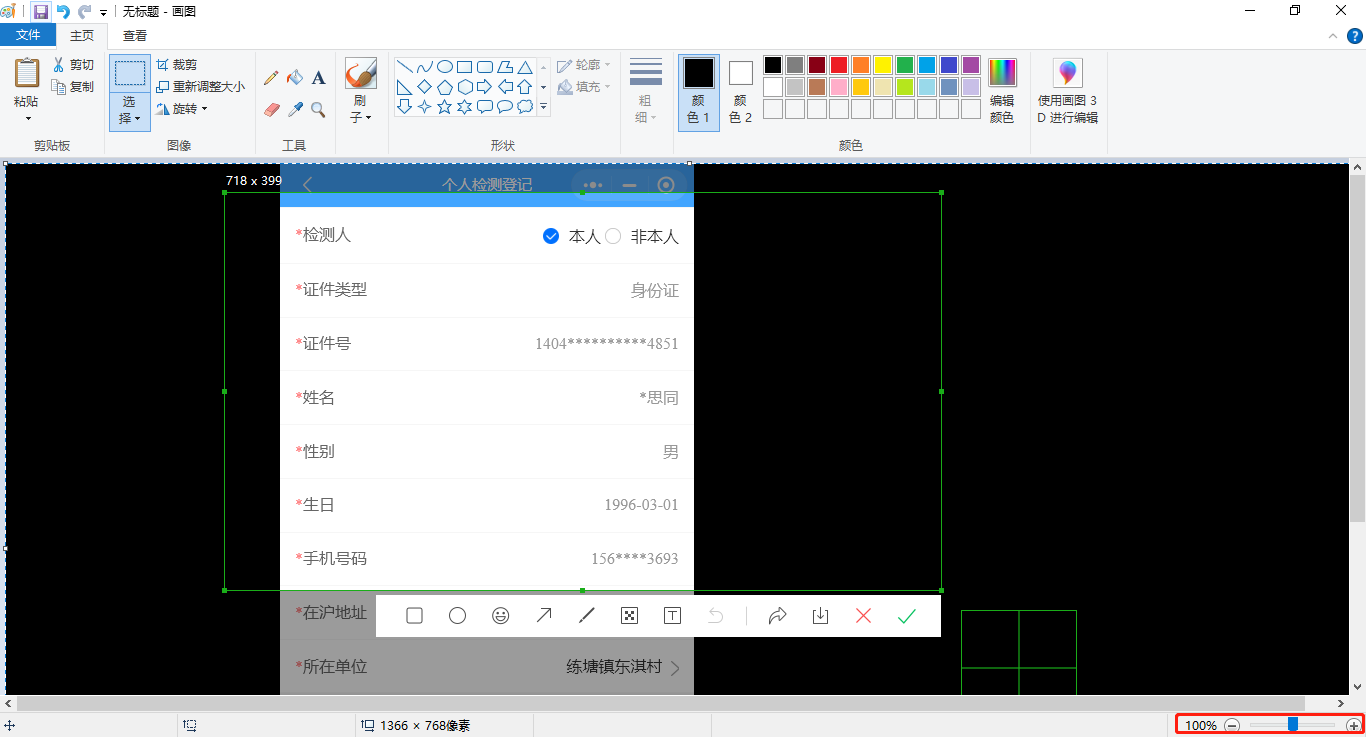Click the 重新调整大小 resize button
Screen dimensions: 1366x737
200,86
